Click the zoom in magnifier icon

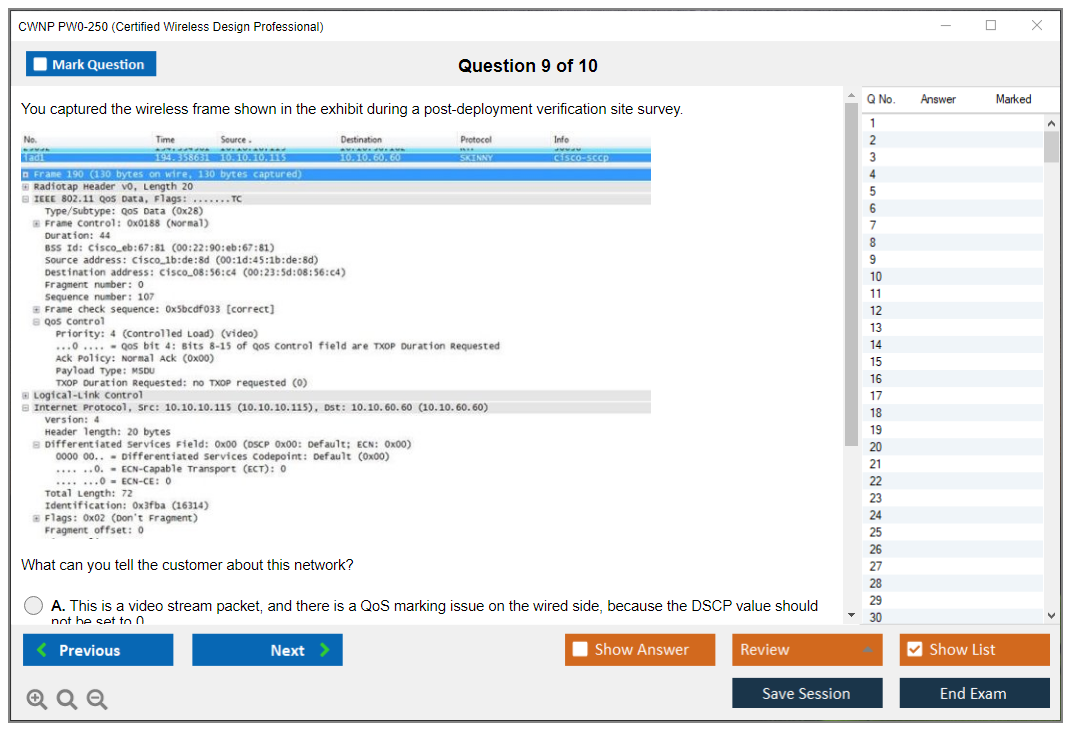pos(37,700)
